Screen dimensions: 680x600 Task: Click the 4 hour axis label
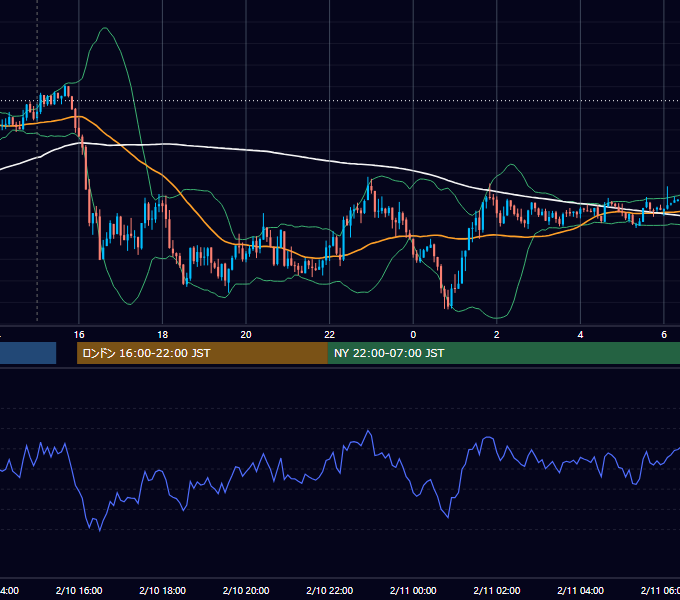[x=580, y=334]
